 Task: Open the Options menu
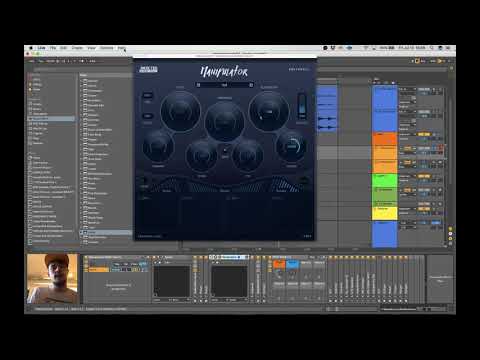(x=107, y=48)
